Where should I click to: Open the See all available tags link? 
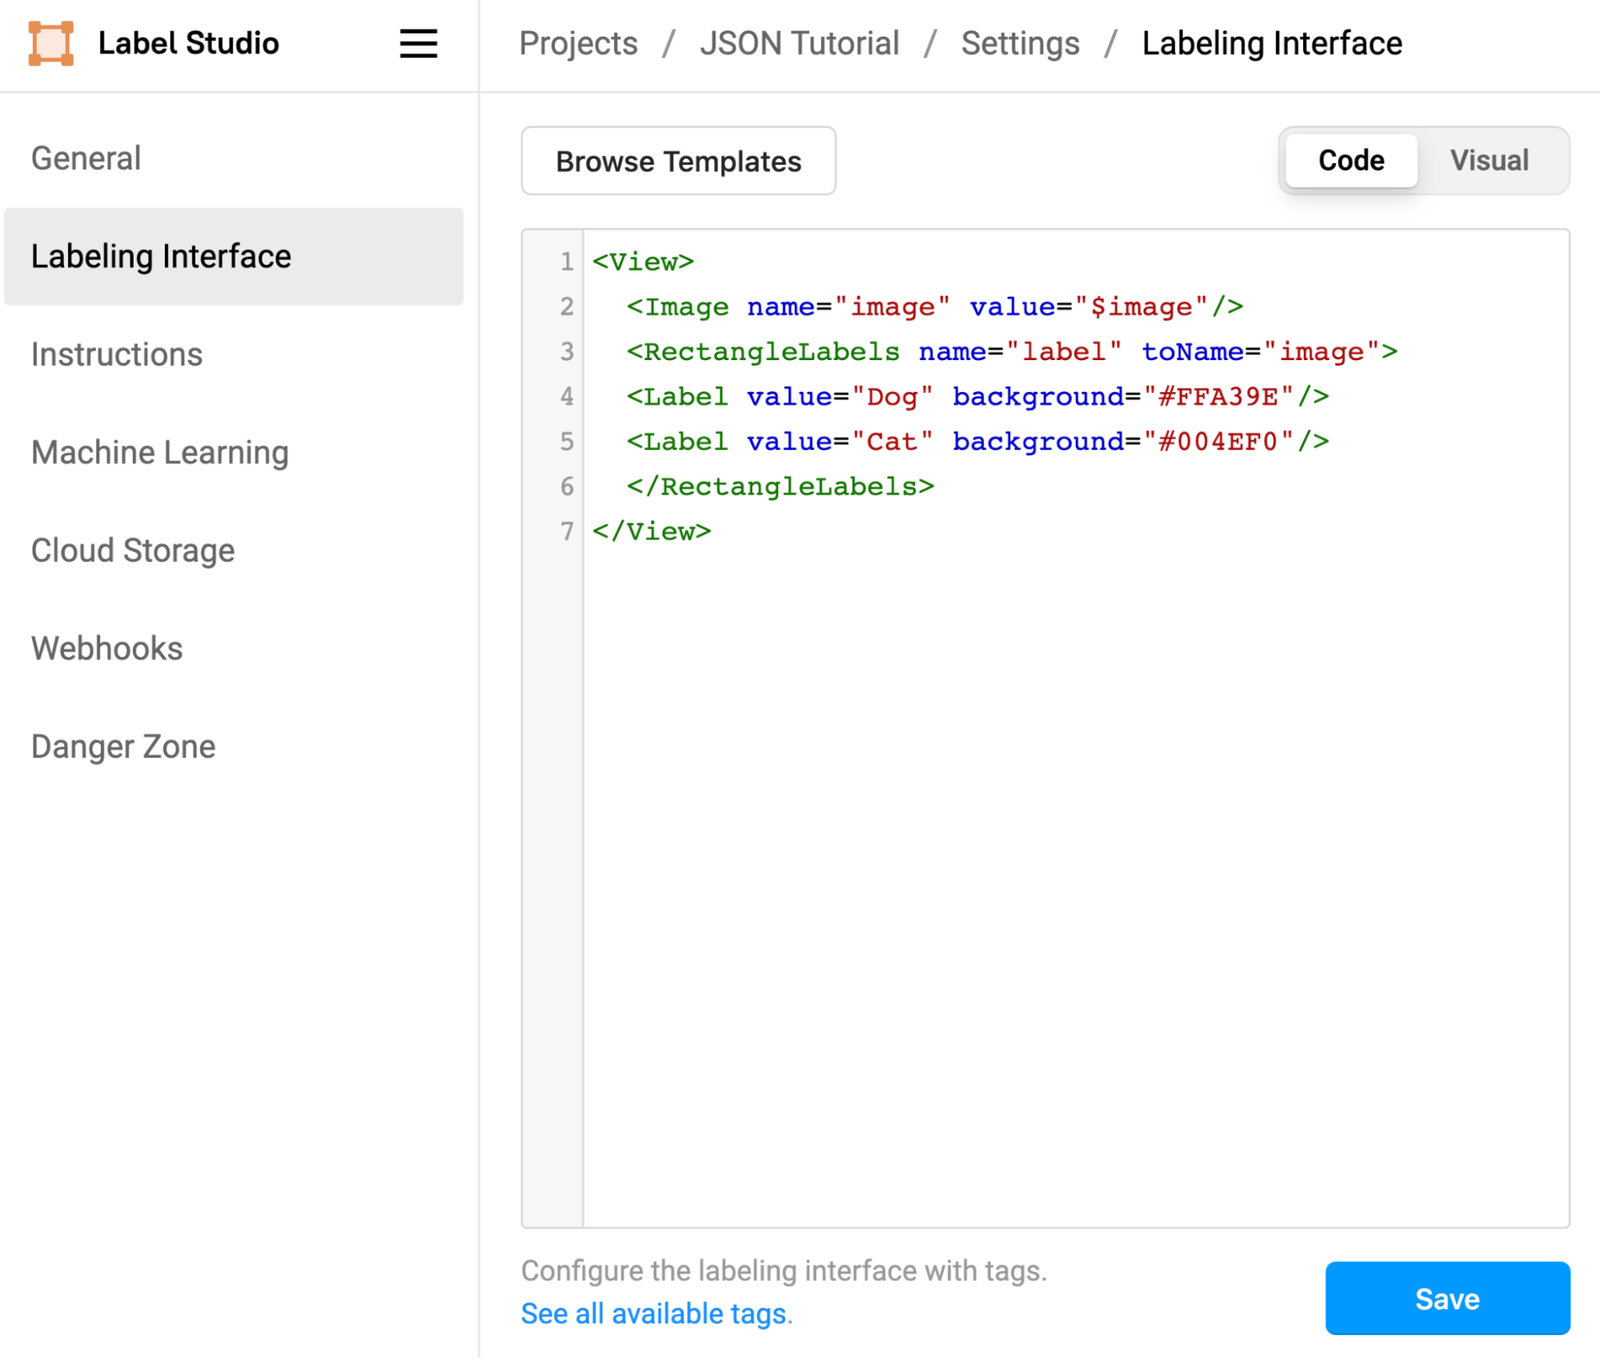point(653,1313)
